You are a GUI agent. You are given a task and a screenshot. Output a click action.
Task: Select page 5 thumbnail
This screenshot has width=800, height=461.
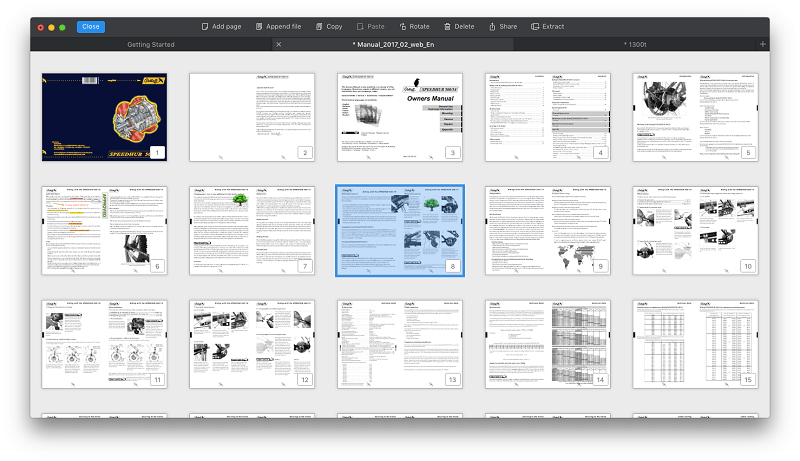[695, 117]
